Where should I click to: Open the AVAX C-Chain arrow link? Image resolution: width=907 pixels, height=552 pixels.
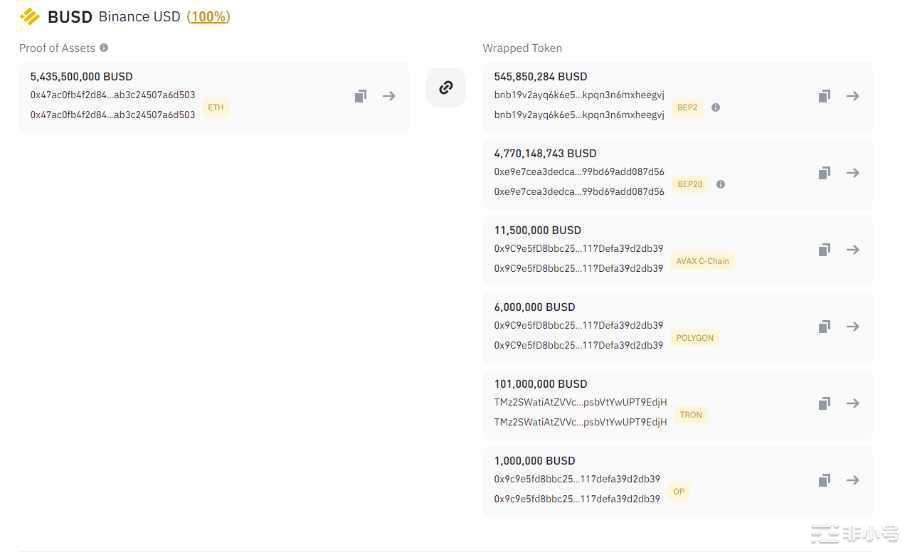click(x=853, y=250)
